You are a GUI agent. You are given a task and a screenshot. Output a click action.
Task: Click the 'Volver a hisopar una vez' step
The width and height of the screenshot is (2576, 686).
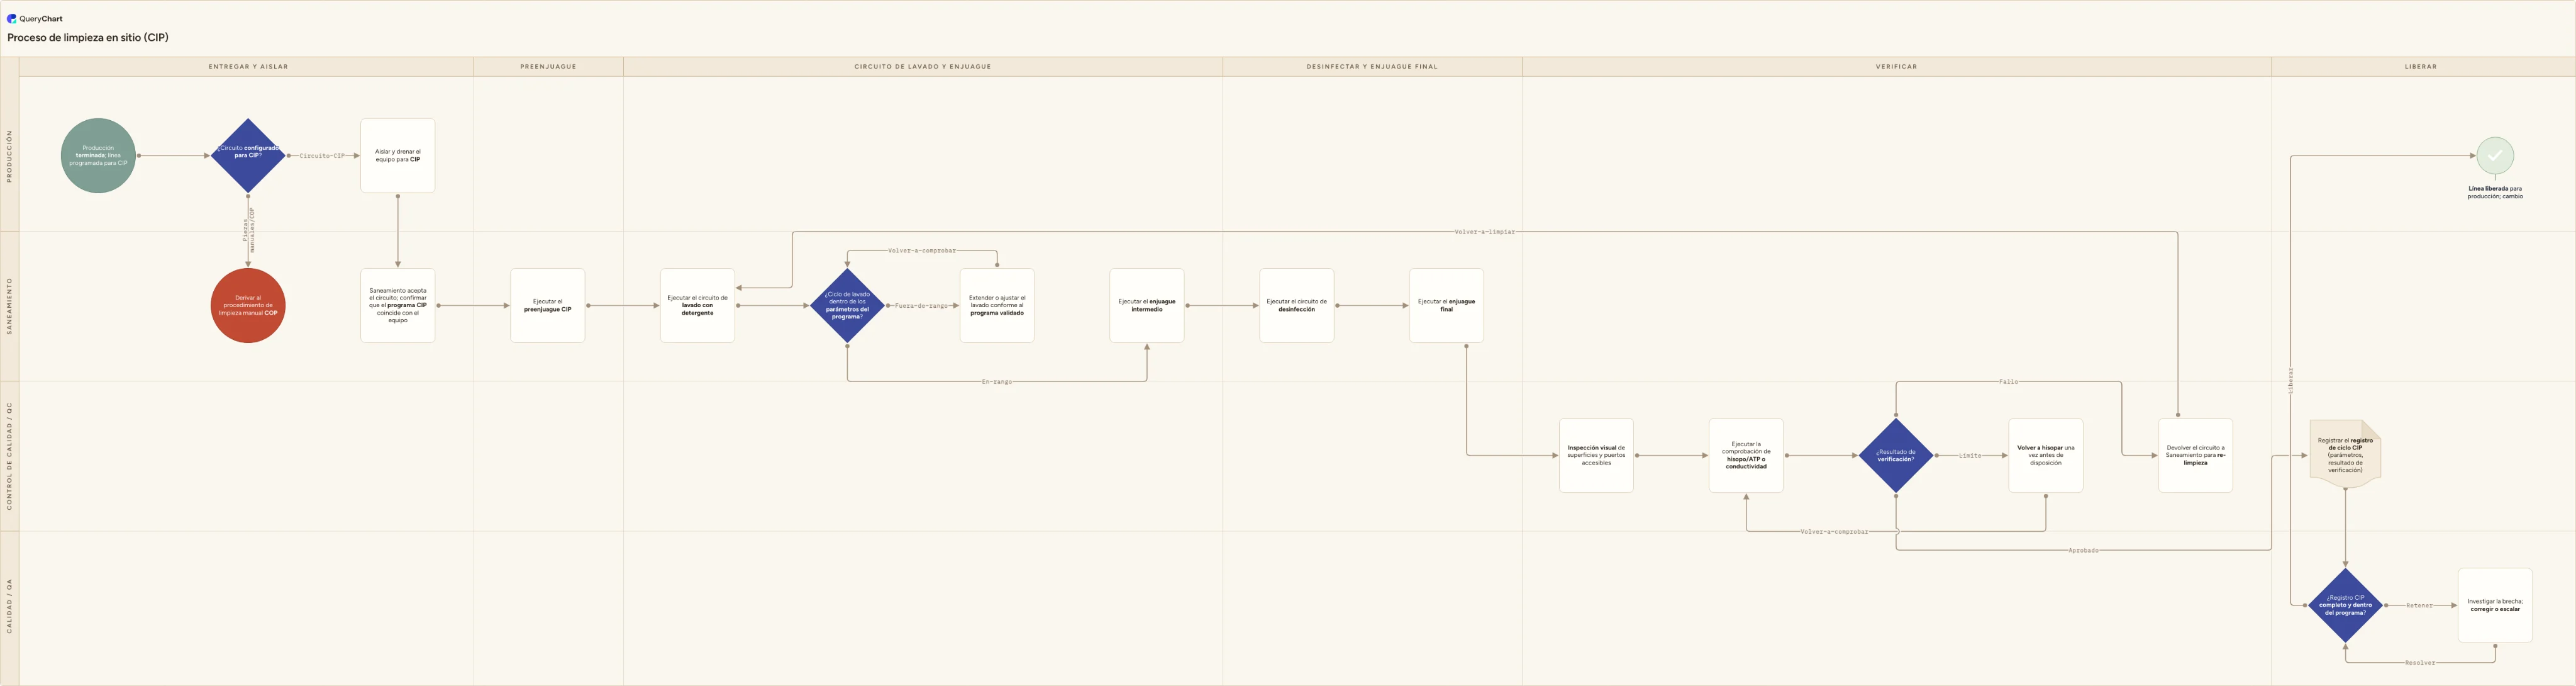tap(2046, 456)
